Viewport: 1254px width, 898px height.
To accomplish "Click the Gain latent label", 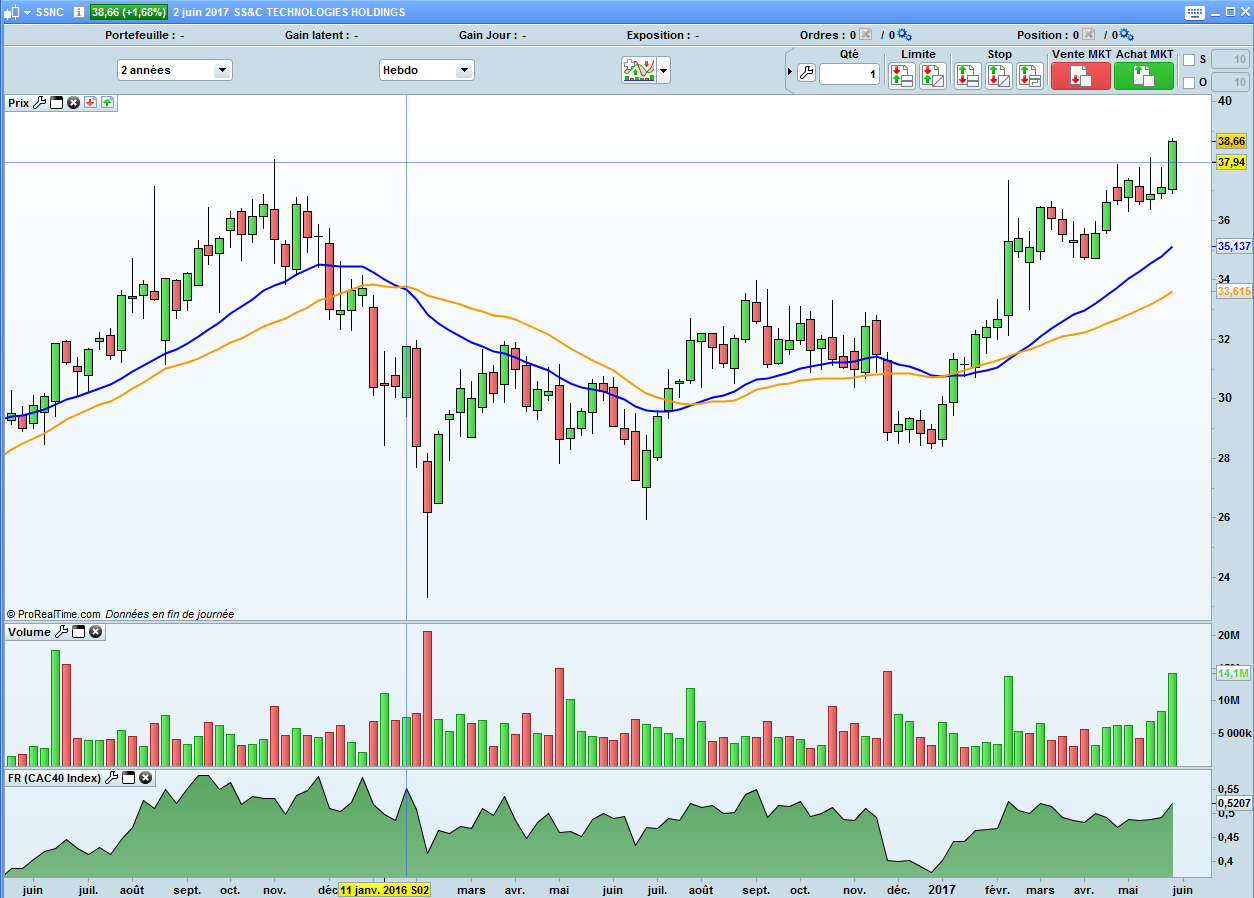I will point(315,35).
